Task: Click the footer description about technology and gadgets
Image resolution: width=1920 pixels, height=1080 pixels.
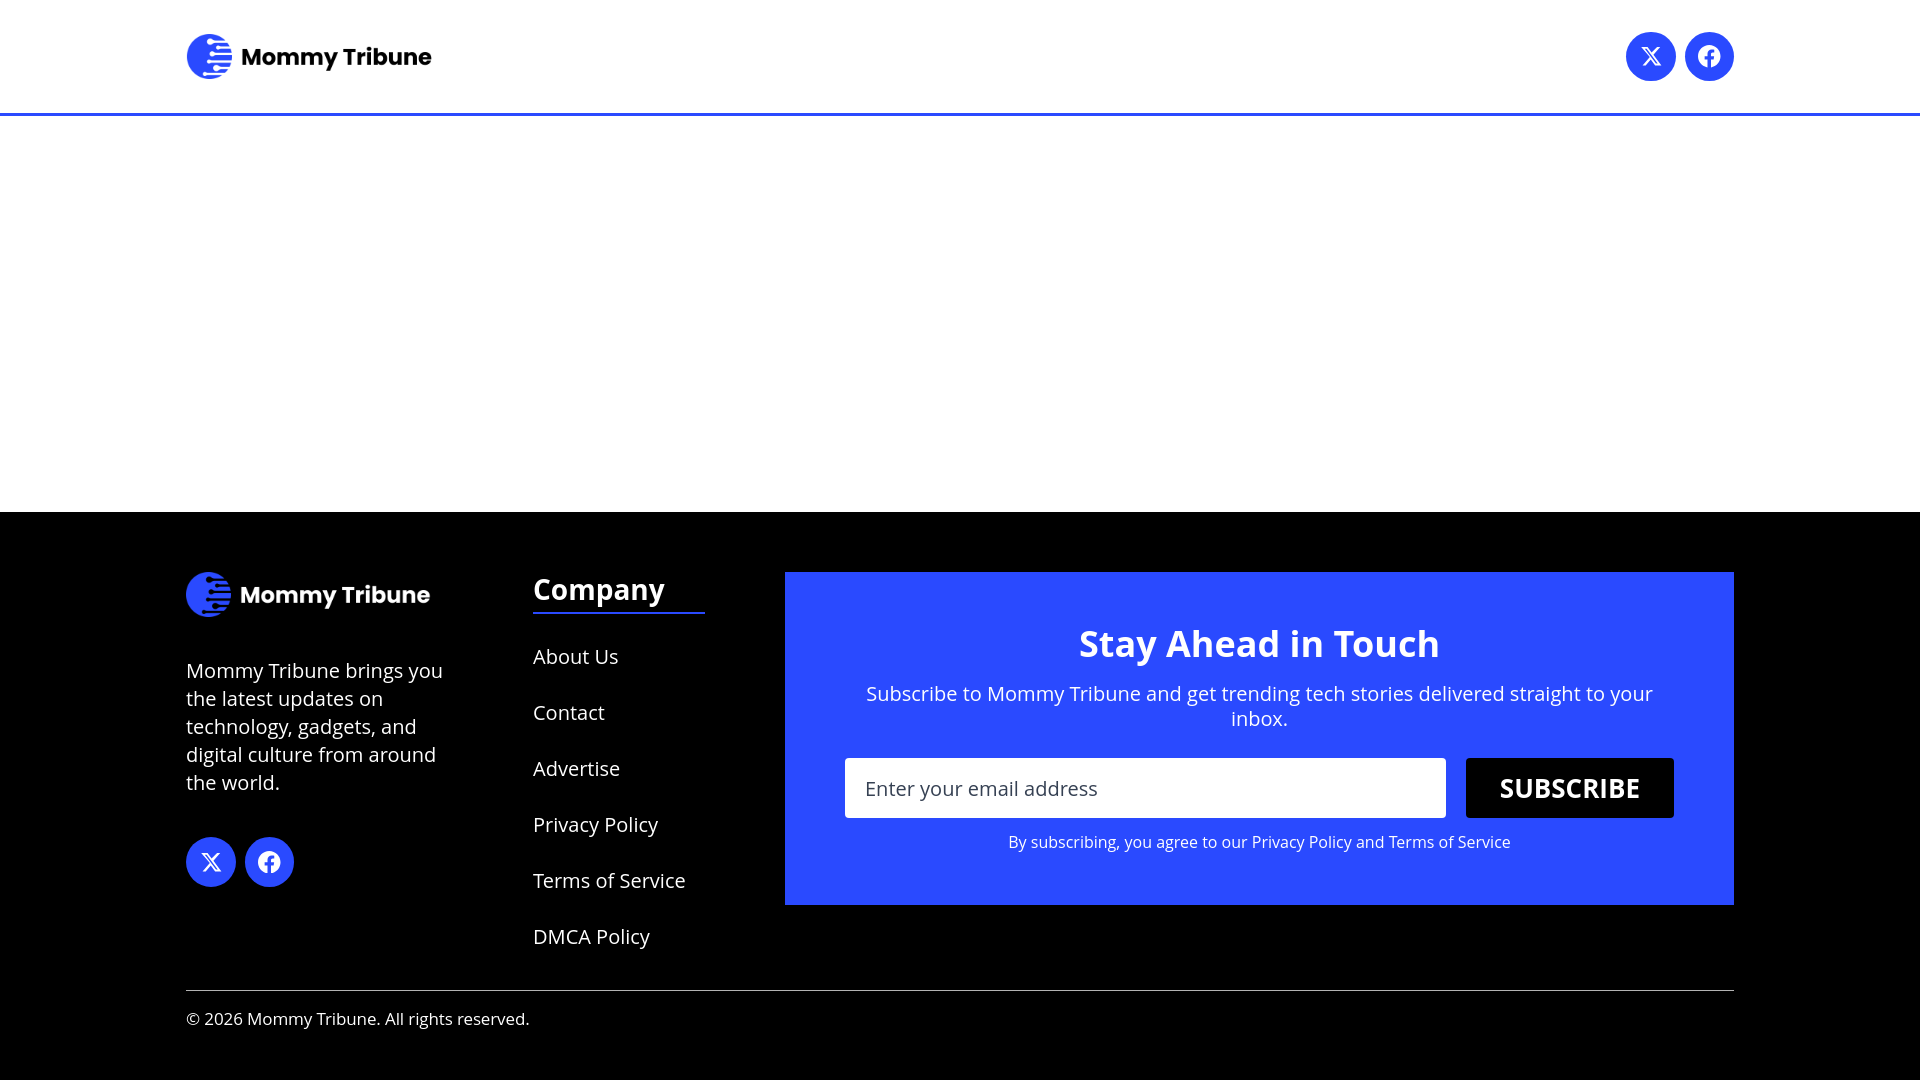Action: (316, 727)
